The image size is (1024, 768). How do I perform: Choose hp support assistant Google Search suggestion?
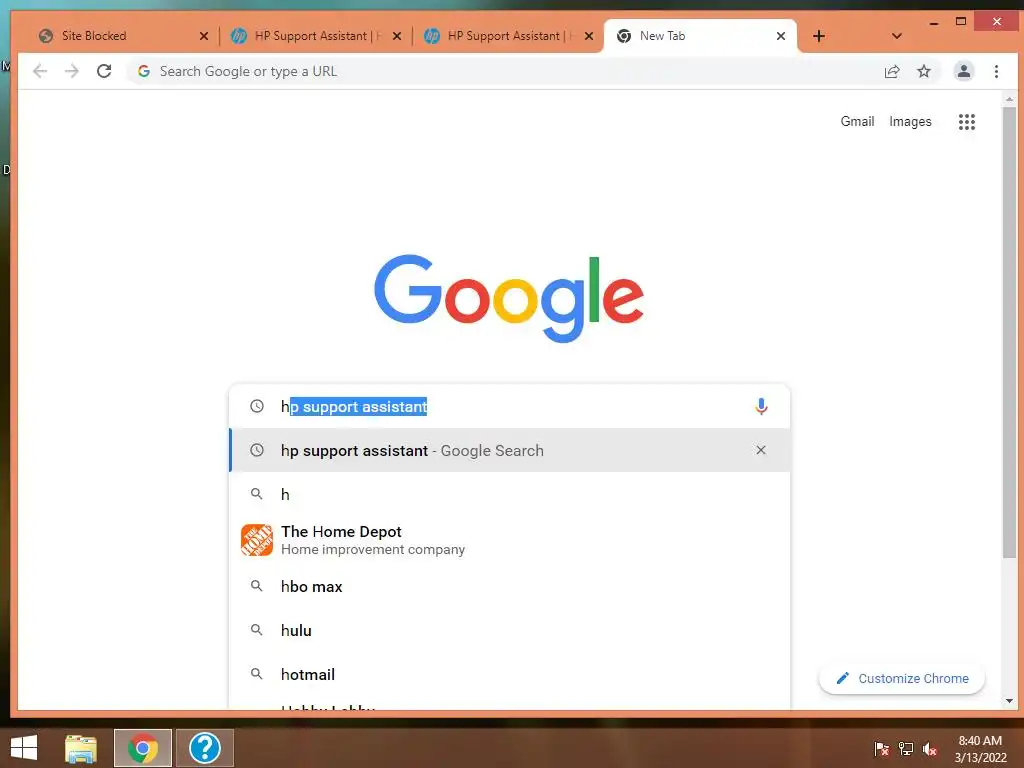point(509,450)
